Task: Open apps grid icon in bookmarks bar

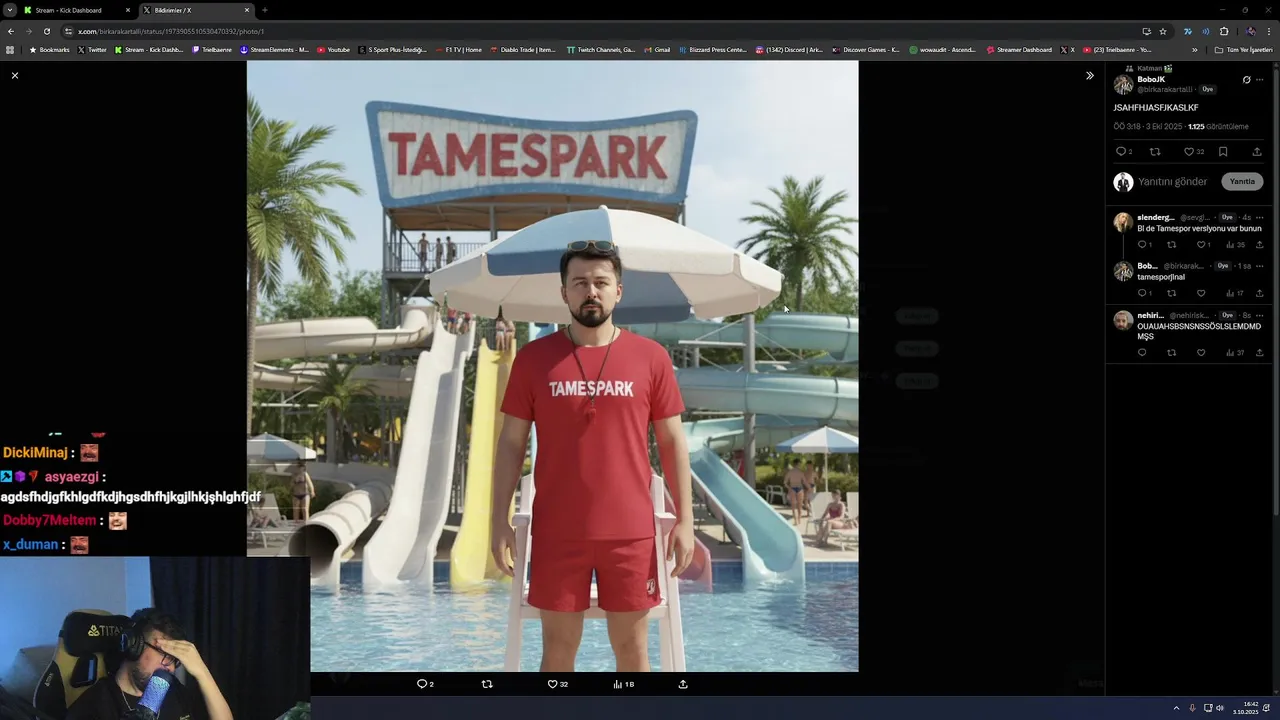Action: click(10, 49)
